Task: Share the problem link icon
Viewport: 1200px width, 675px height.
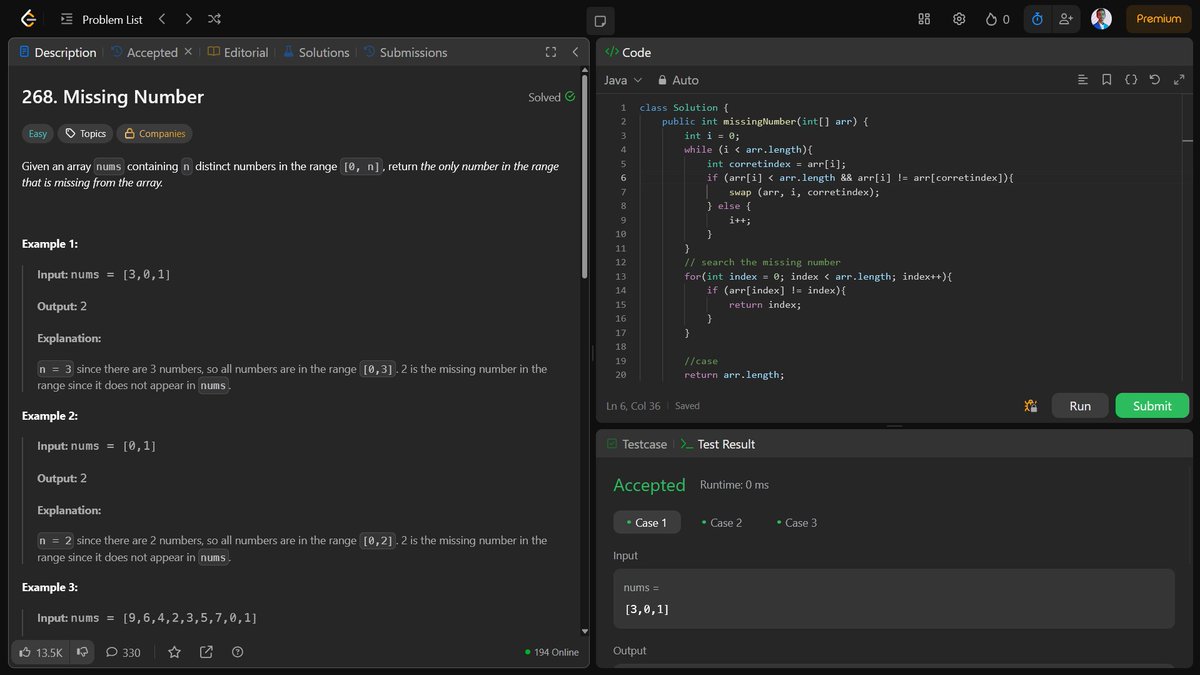Action: pos(206,652)
